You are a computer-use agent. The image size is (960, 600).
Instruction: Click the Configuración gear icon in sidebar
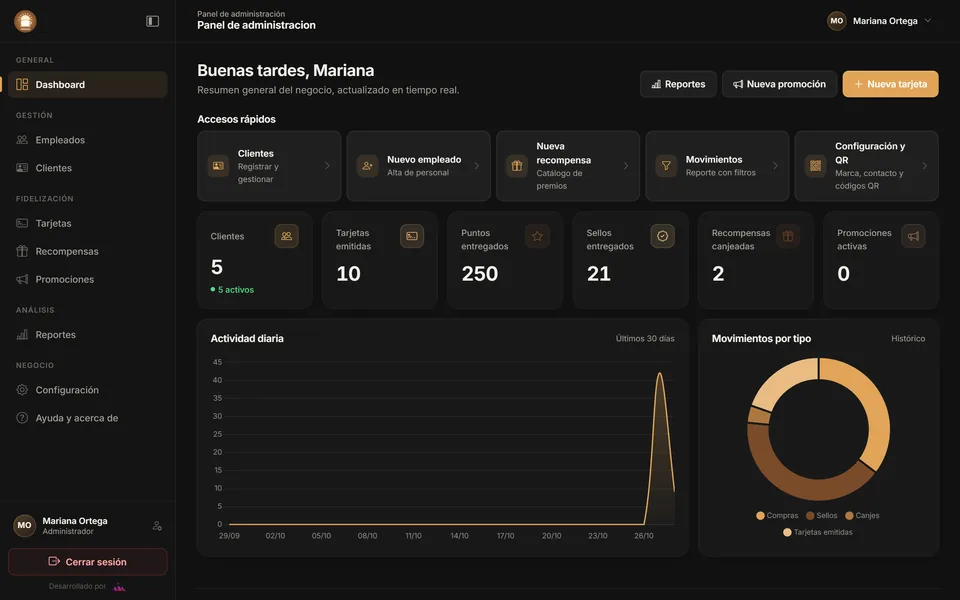click(x=22, y=389)
